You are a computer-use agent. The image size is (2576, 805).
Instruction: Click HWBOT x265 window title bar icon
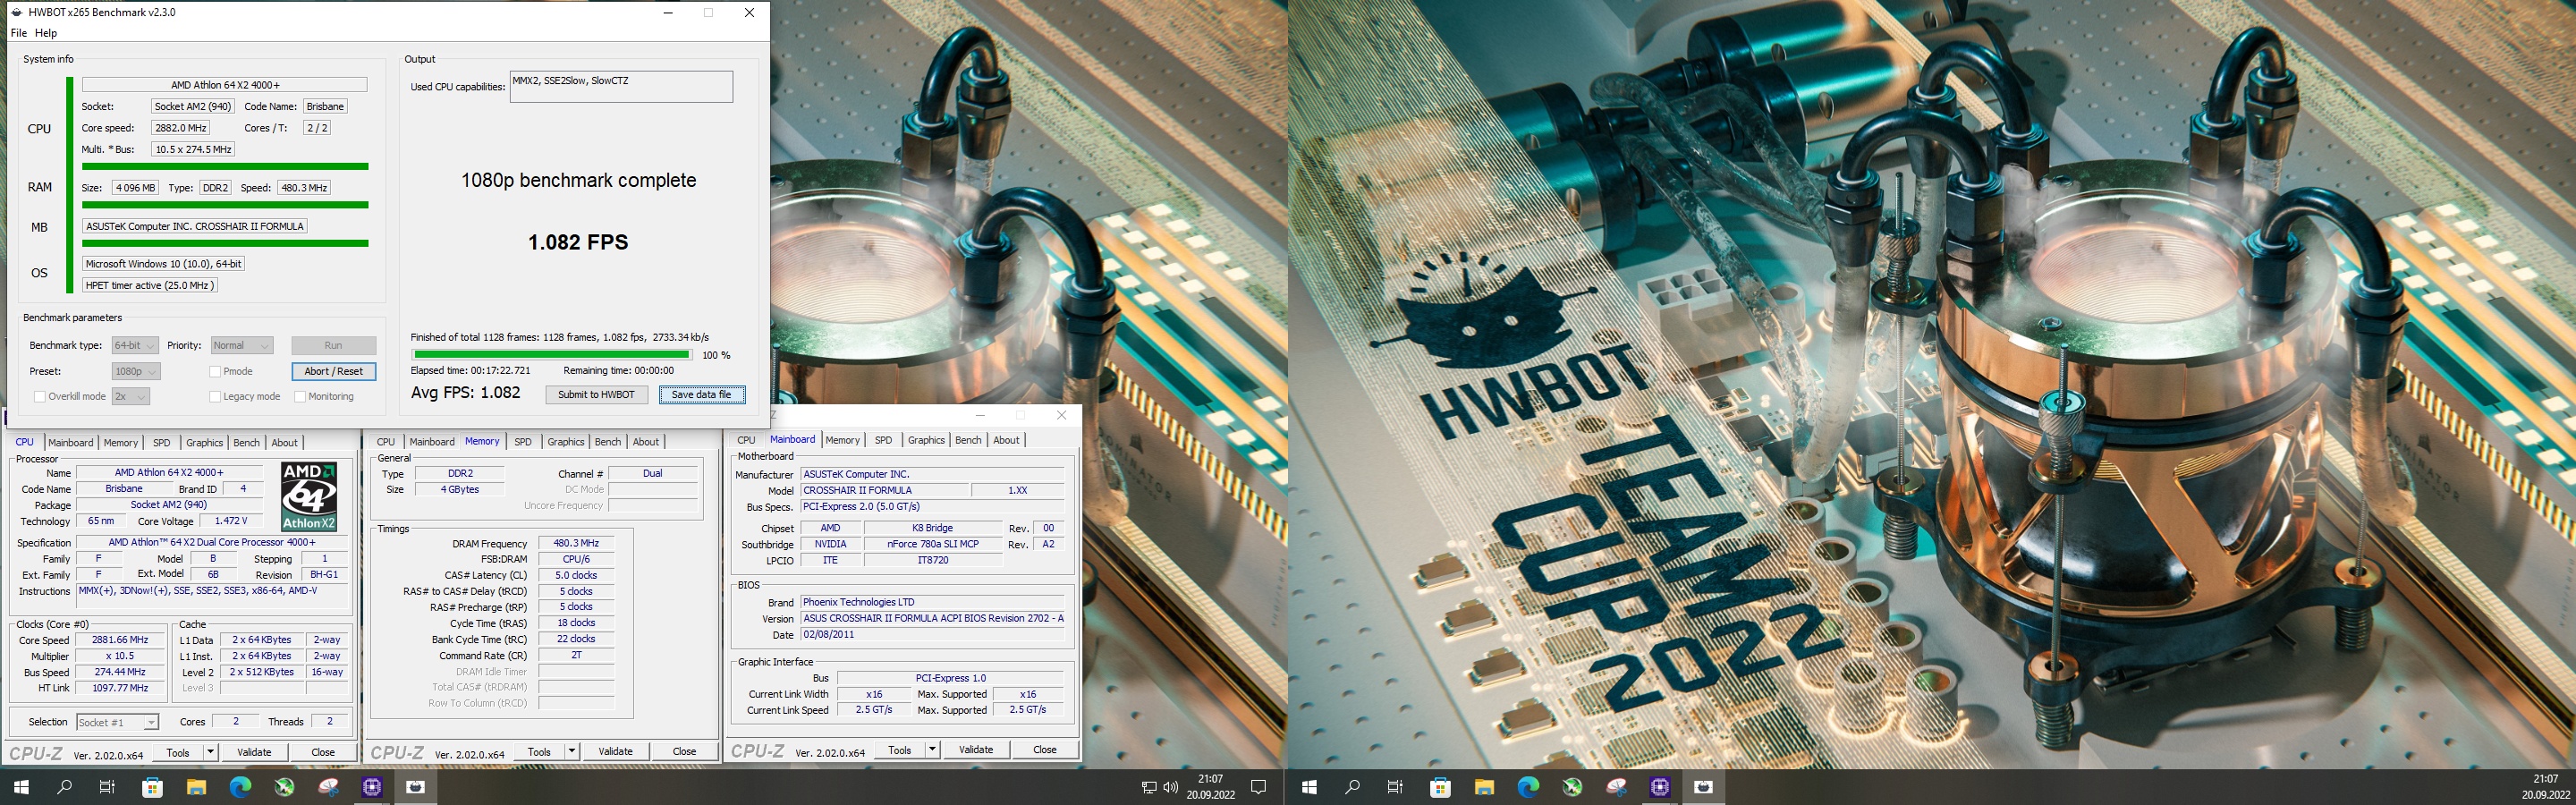pyautogui.click(x=16, y=13)
